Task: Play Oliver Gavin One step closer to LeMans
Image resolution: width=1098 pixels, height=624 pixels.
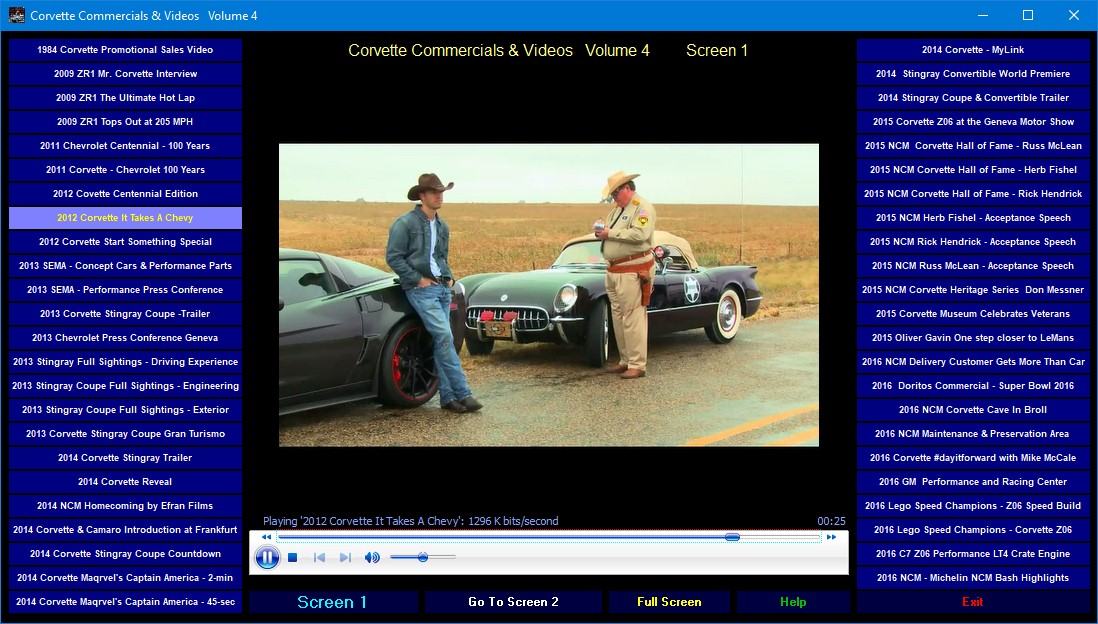Action: 973,338
